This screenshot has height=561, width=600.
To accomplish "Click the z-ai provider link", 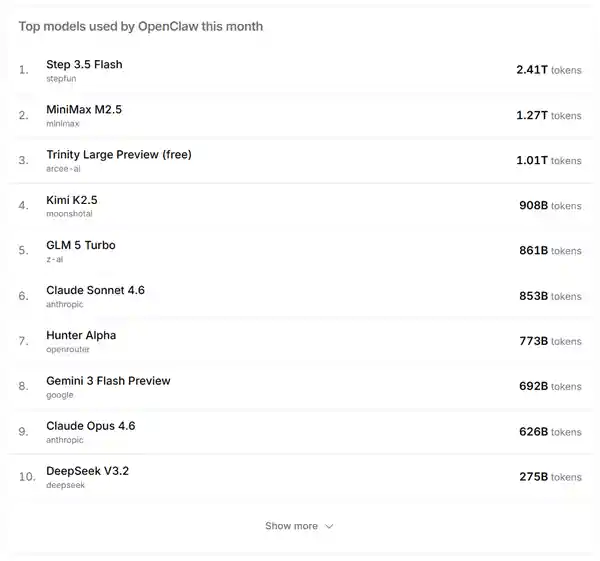I will [55, 259].
